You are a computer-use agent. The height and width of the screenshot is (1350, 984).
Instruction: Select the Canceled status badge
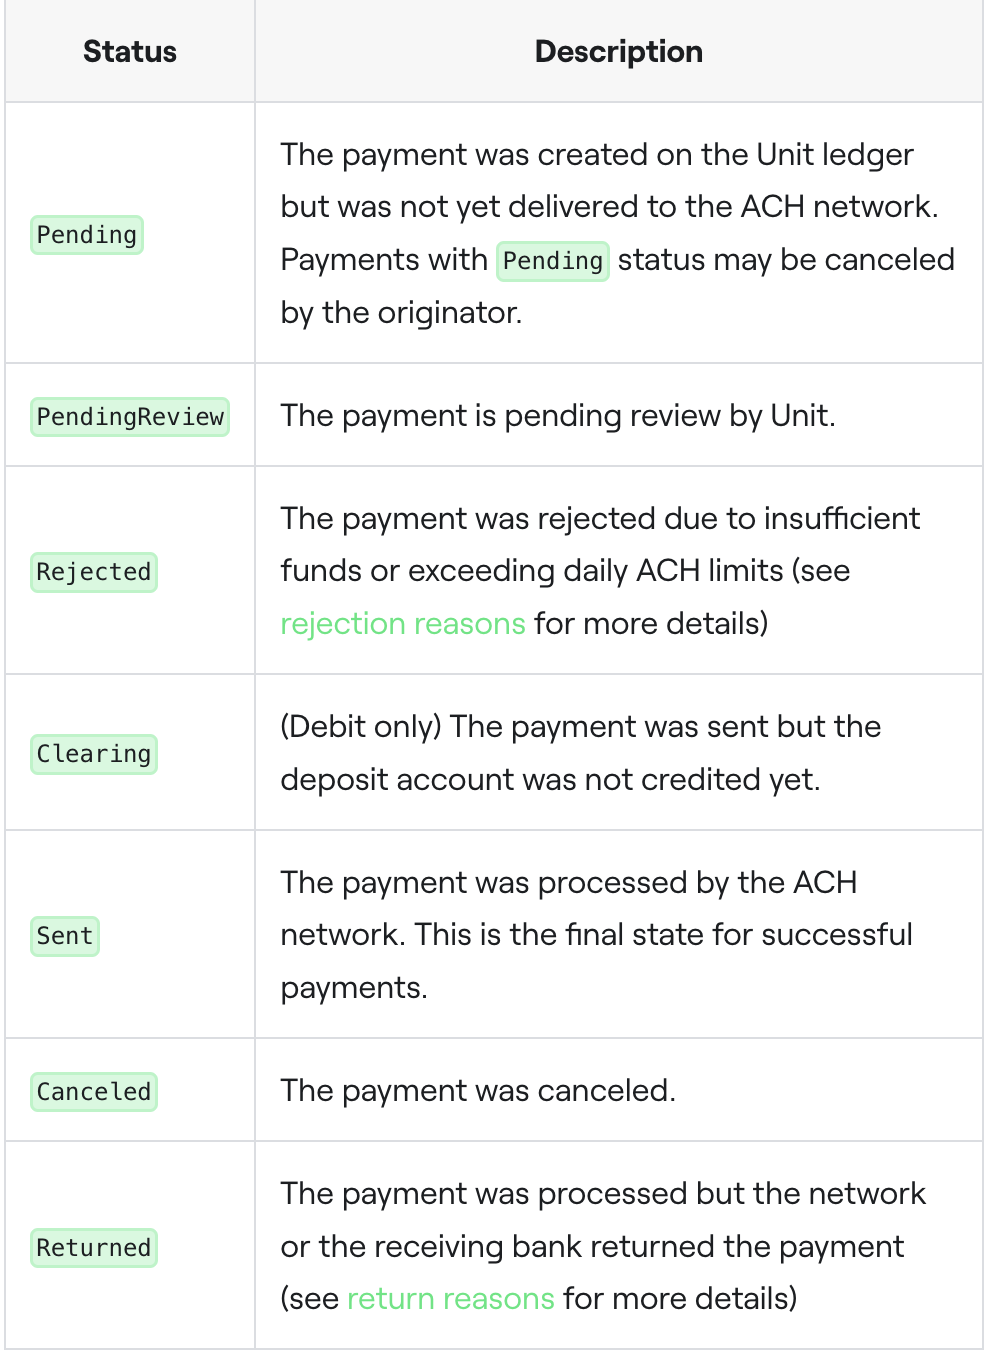(x=94, y=1091)
